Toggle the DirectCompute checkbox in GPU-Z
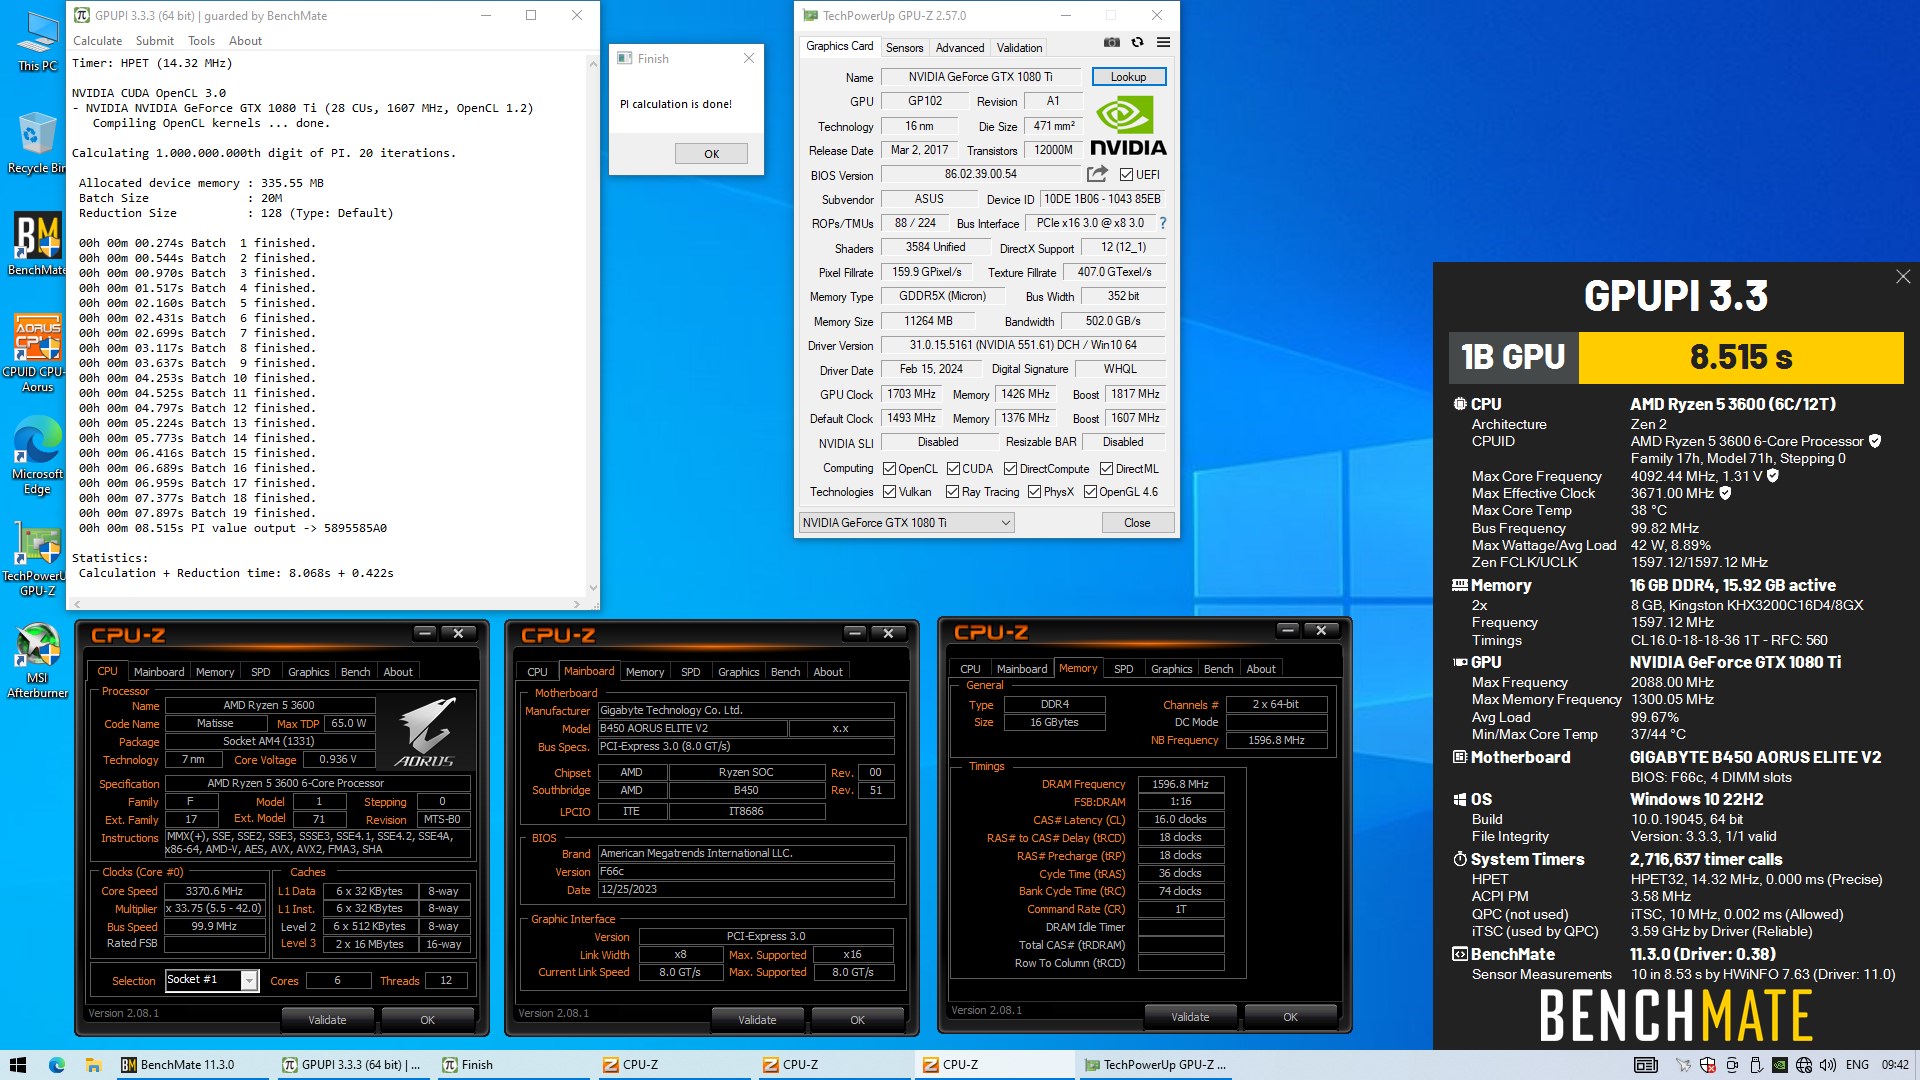This screenshot has width=1920, height=1080. (1010, 469)
